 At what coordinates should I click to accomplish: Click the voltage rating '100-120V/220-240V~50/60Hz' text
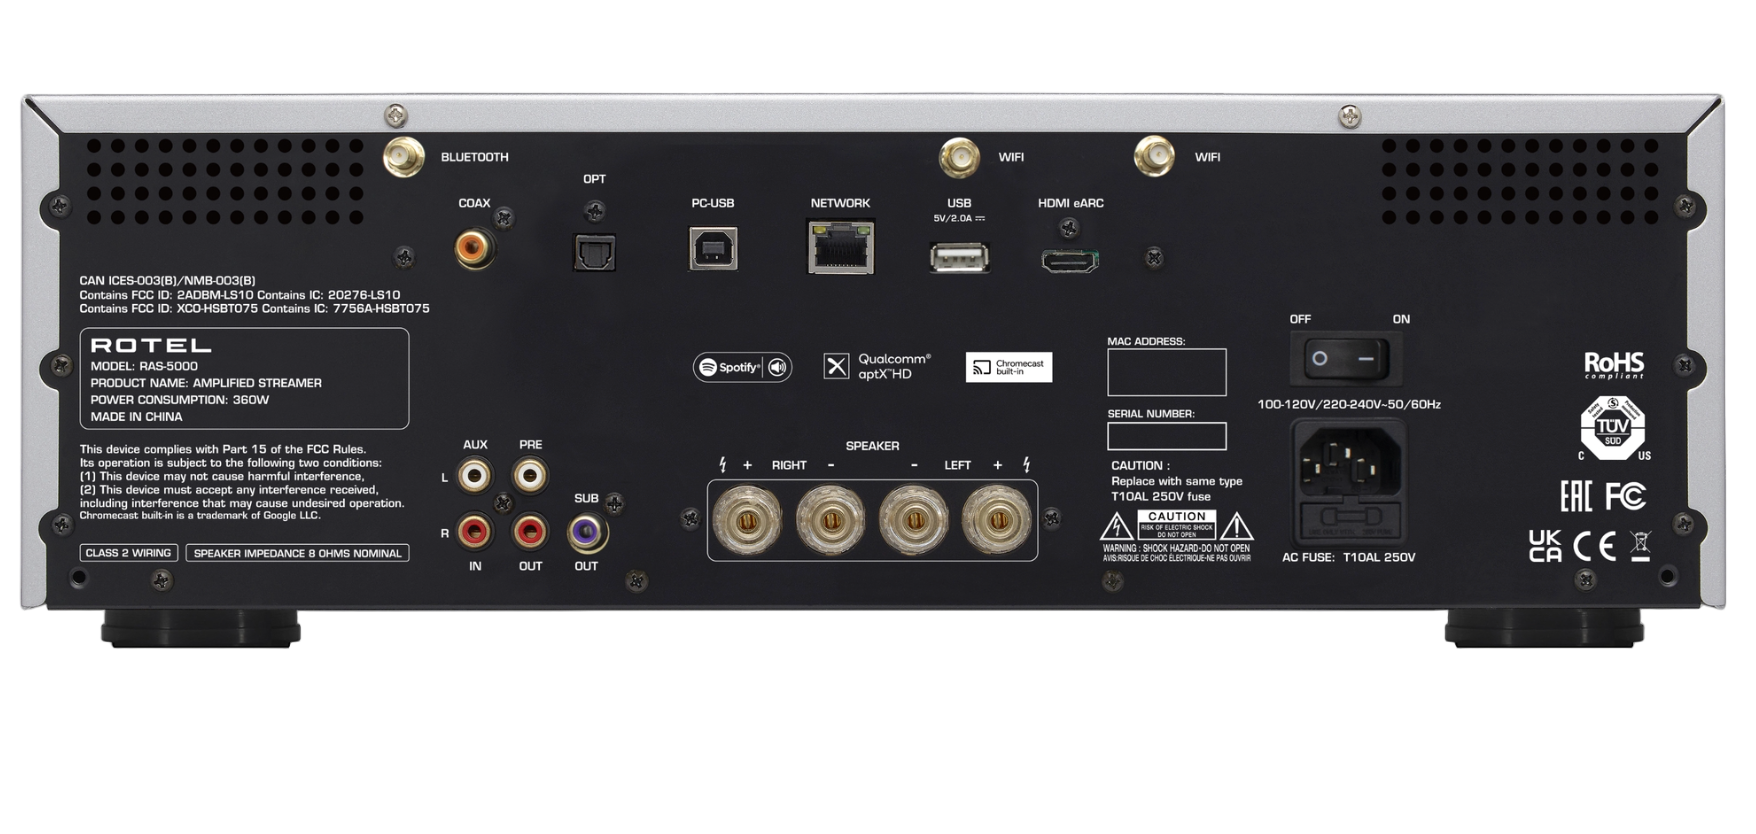[1349, 405]
